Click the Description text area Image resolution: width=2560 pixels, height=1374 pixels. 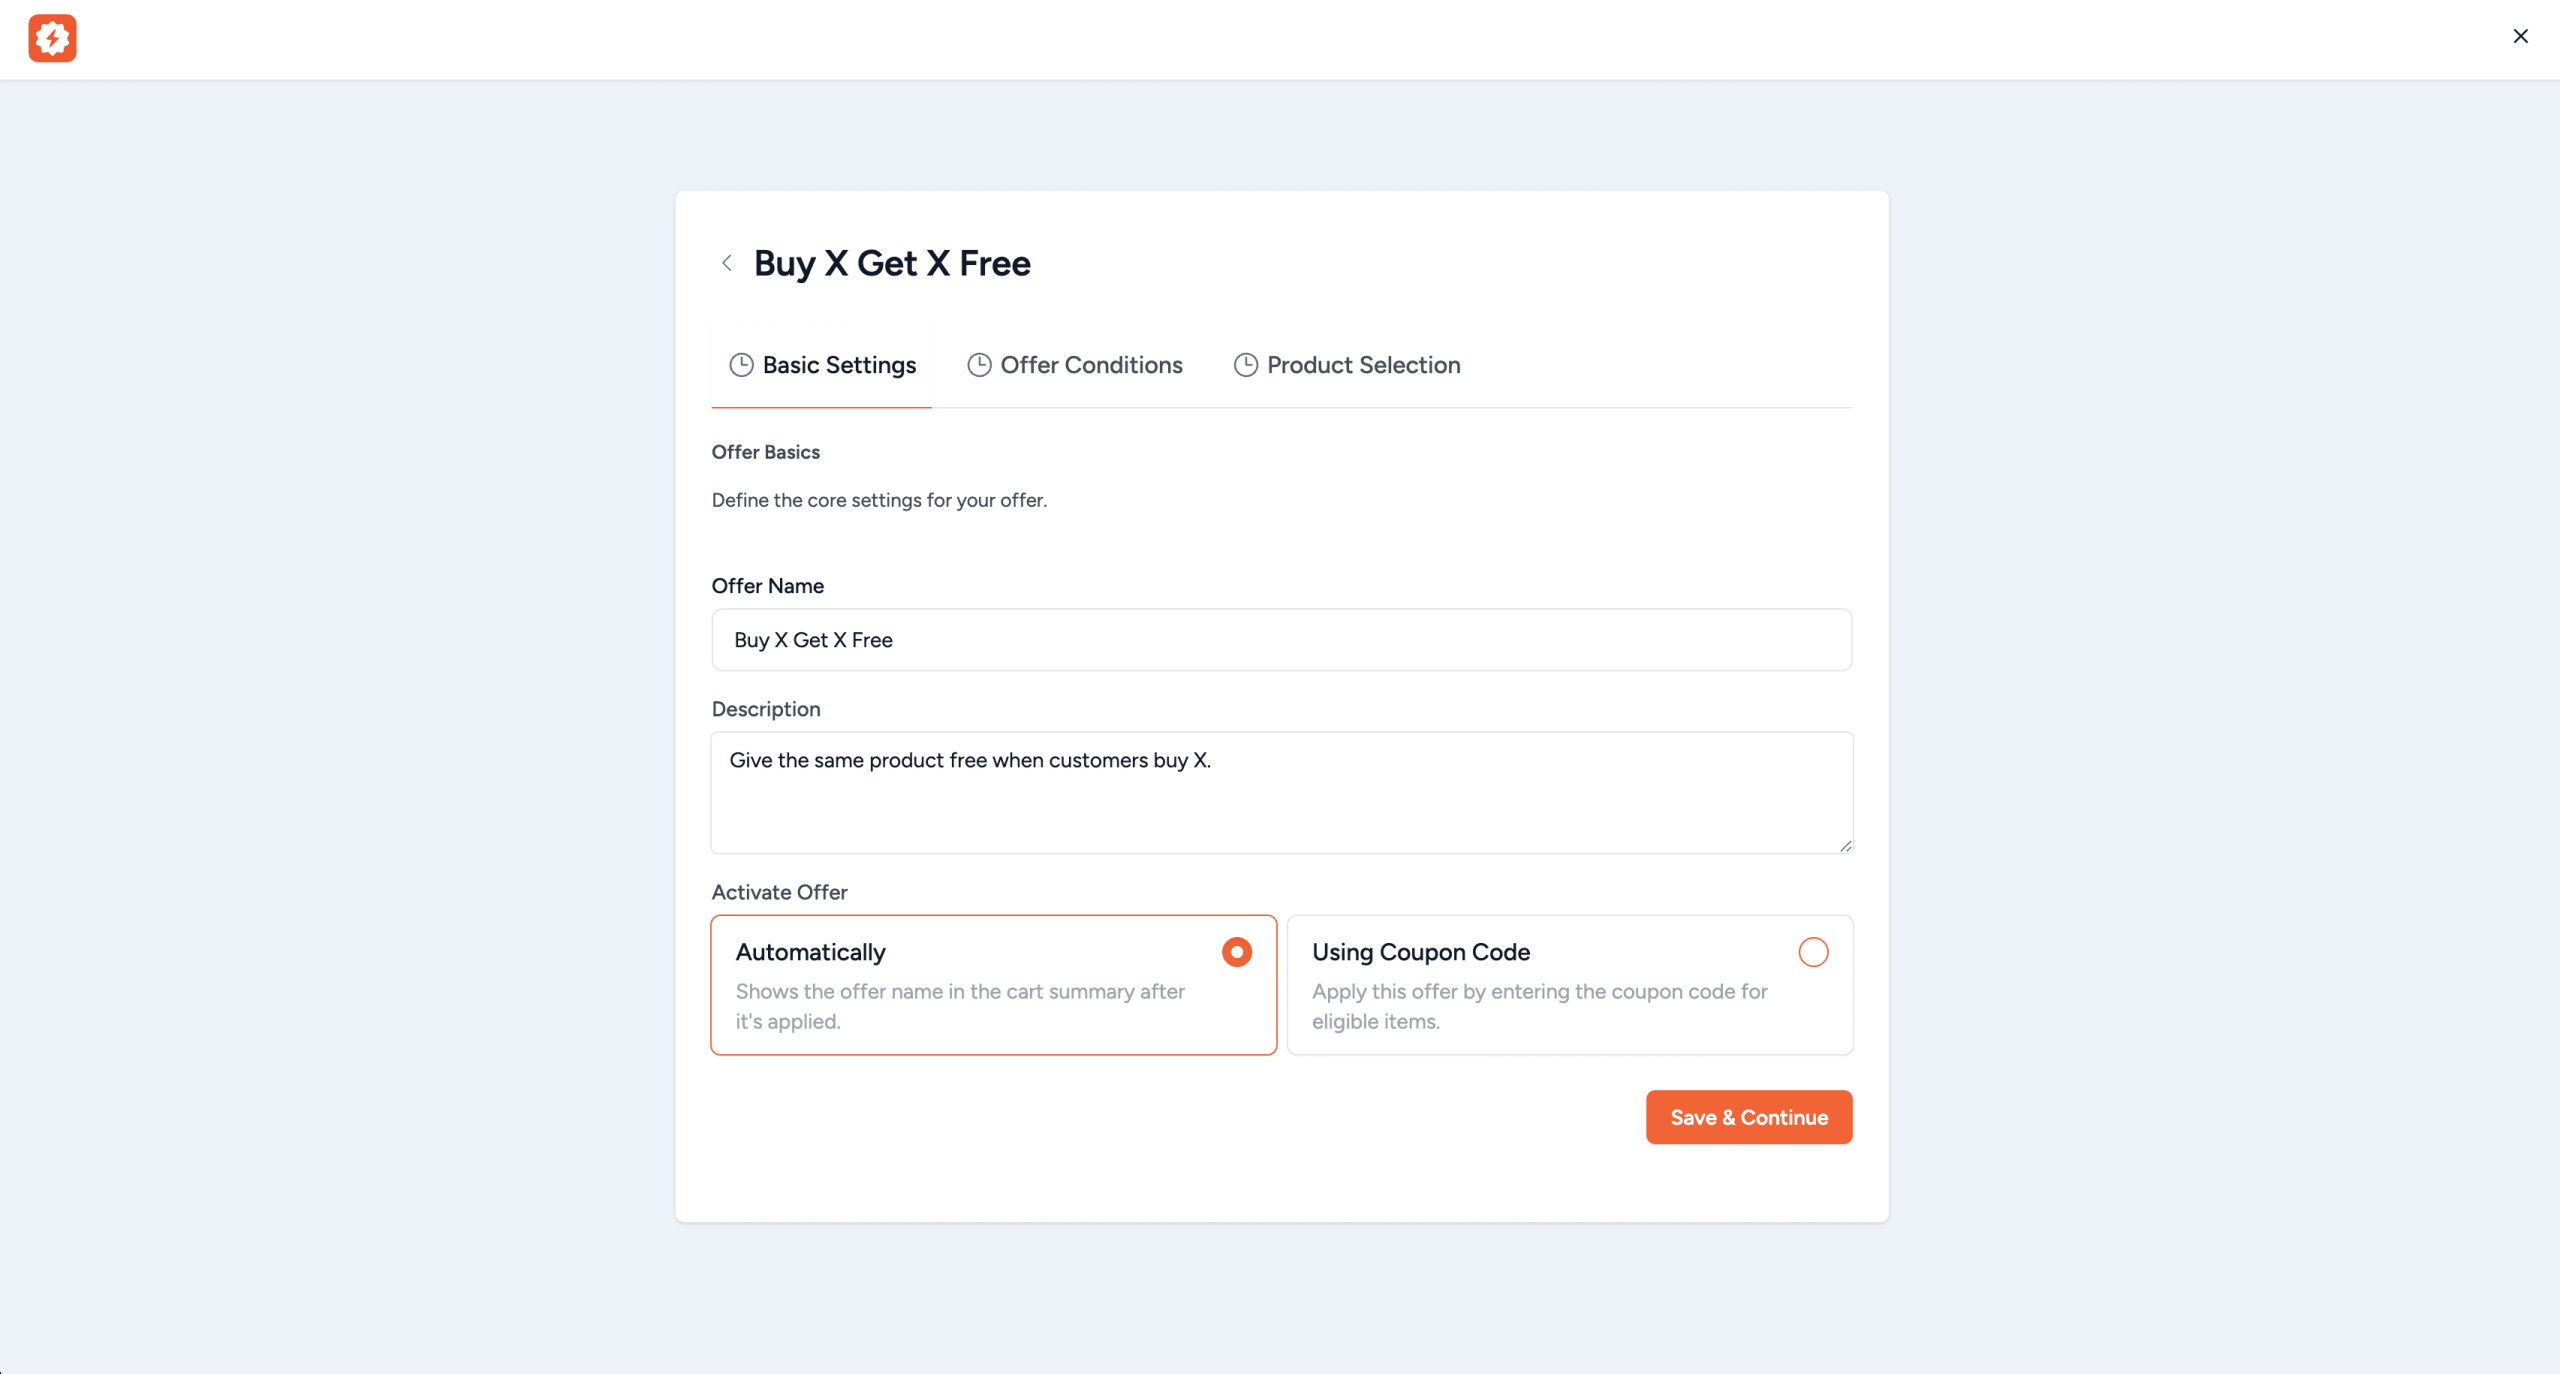pos(1281,793)
